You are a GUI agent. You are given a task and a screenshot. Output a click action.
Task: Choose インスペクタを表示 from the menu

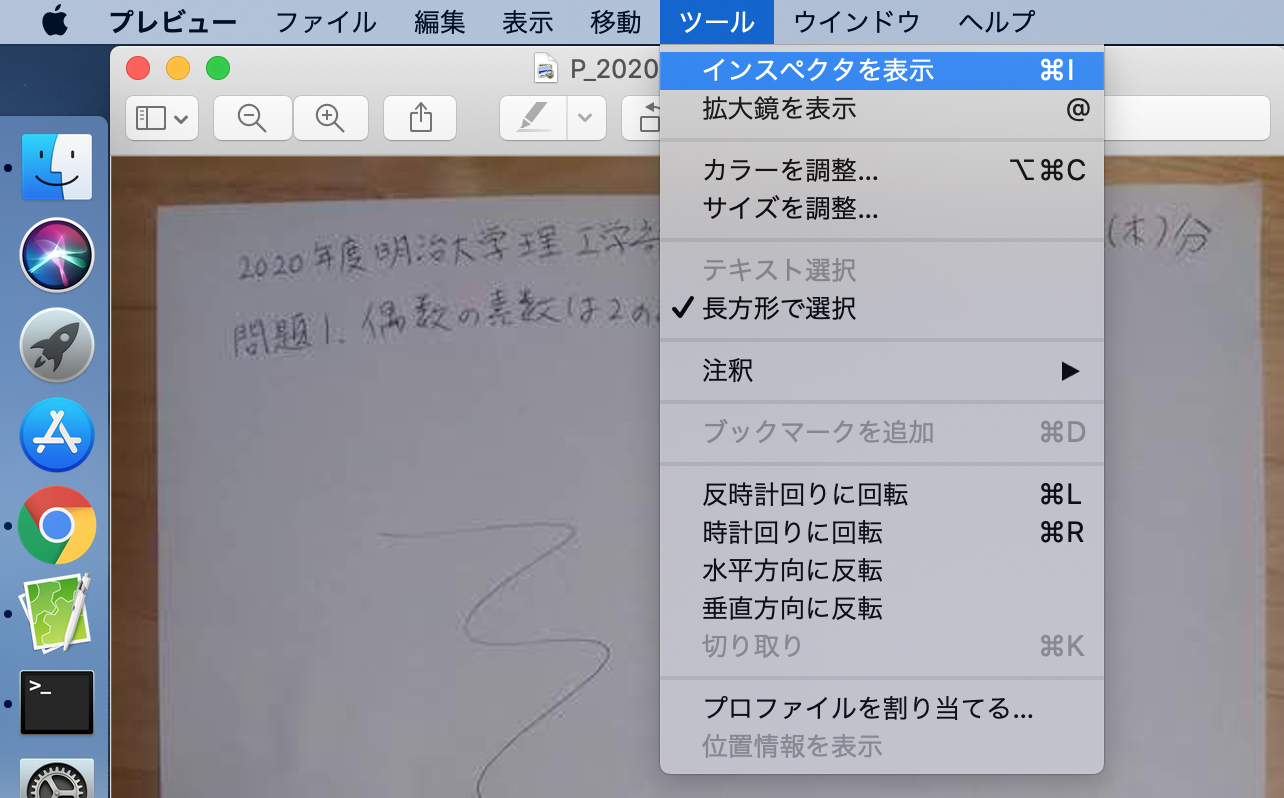tap(882, 70)
